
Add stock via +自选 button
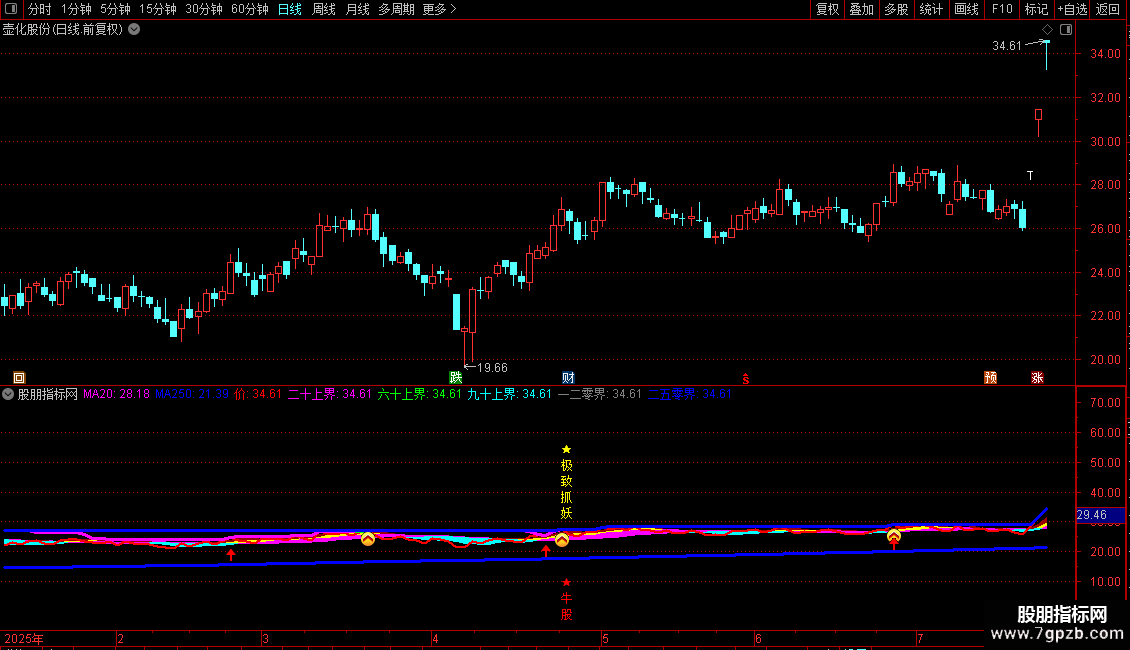1072,9
